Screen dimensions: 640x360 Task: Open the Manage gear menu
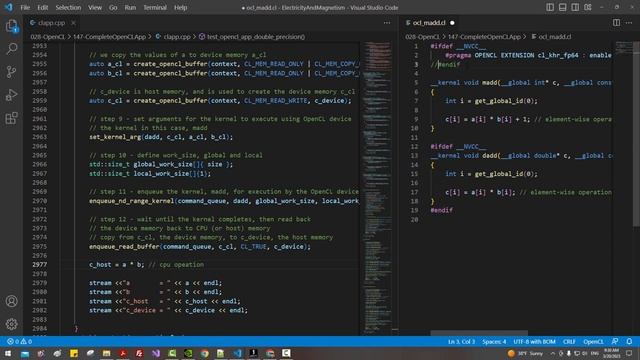(x=11, y=324)
